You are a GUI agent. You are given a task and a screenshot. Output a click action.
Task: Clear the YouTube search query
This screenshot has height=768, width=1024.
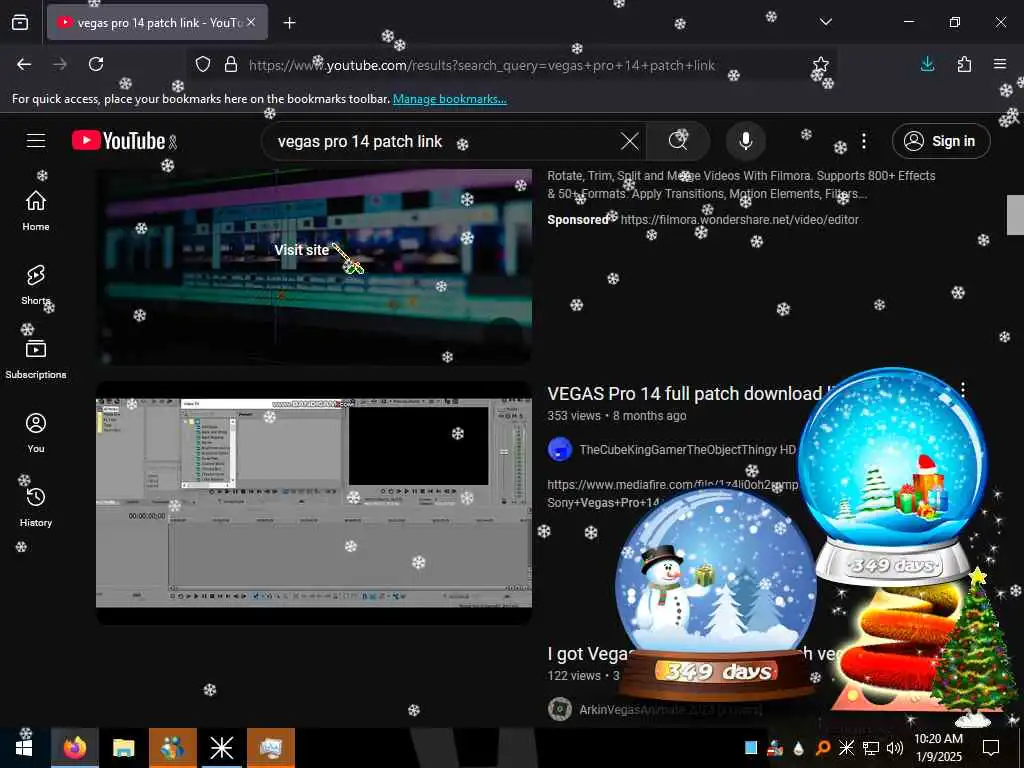click(x=630, y=141)
